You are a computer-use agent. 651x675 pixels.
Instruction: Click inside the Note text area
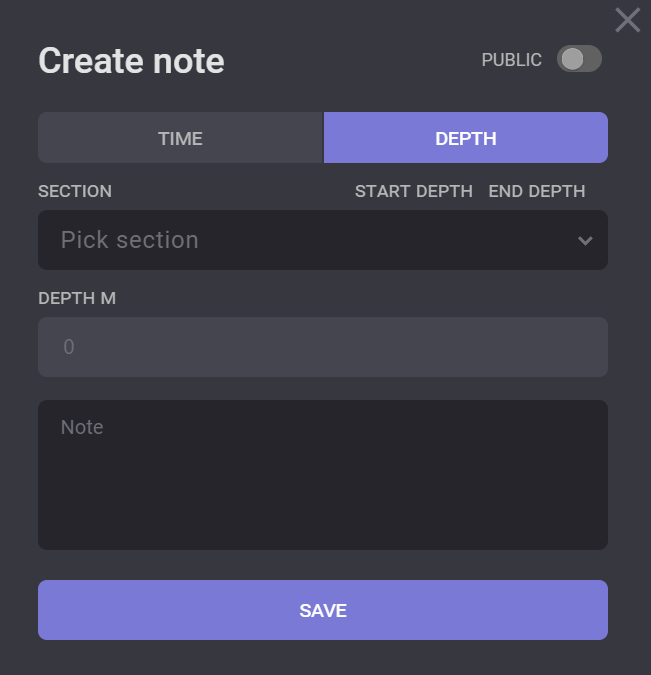(x=322, y=474)
